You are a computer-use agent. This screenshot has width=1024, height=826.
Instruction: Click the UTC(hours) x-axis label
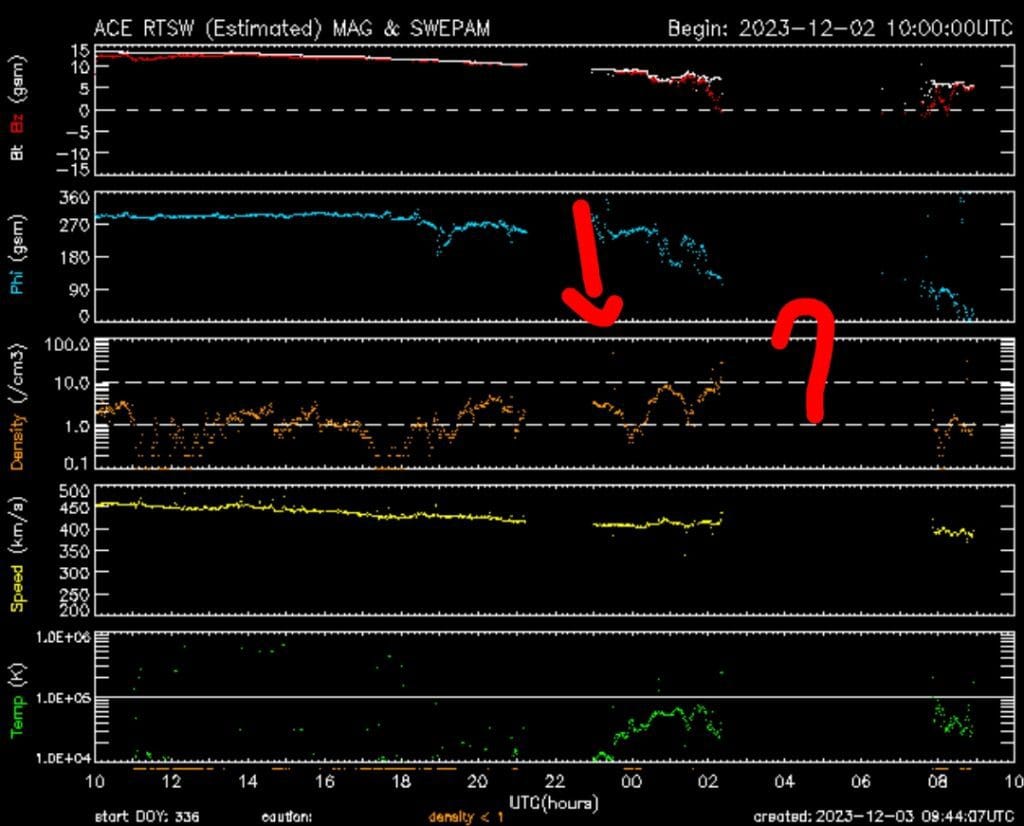tap(554, 802)
